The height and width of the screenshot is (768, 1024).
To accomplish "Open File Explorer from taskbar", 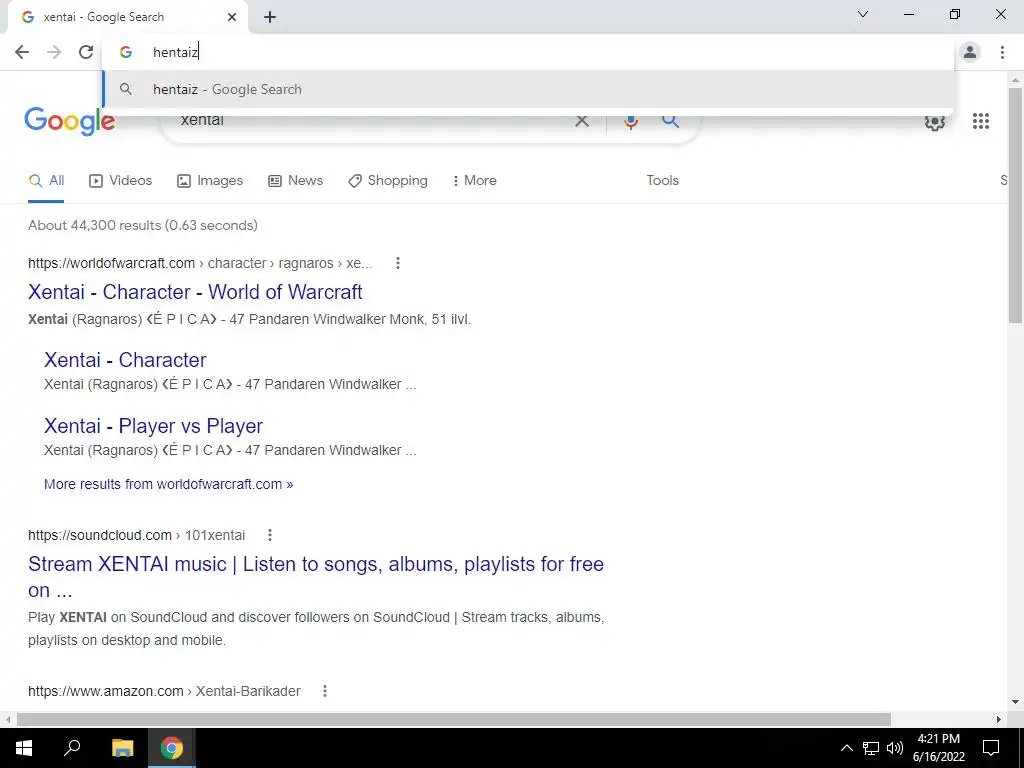I will (122, 748).
